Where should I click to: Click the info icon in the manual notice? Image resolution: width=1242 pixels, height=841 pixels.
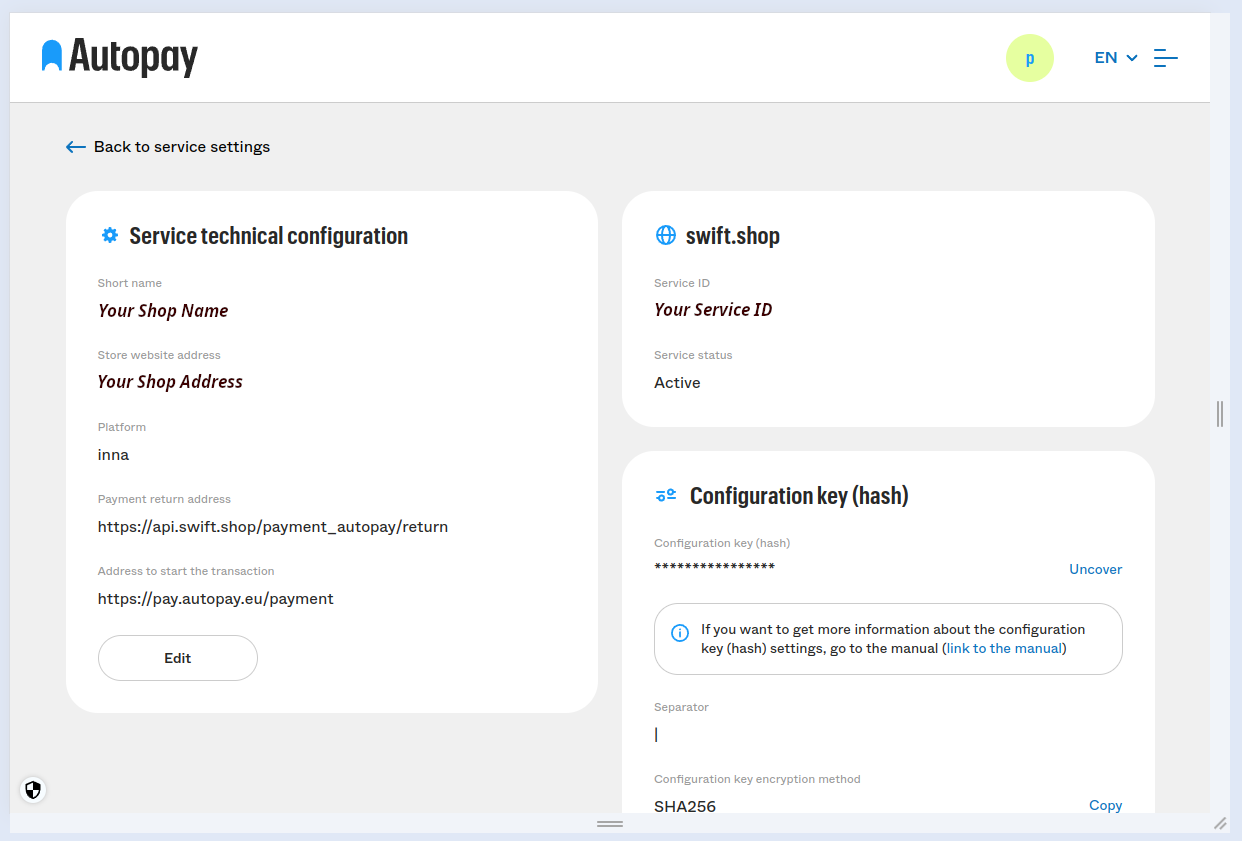(x=680, y=633)
